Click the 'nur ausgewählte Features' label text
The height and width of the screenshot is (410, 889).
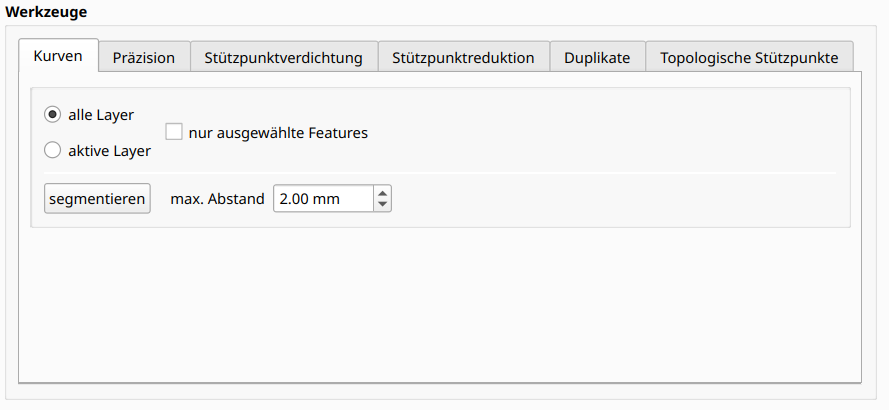(x=278, y=132)
